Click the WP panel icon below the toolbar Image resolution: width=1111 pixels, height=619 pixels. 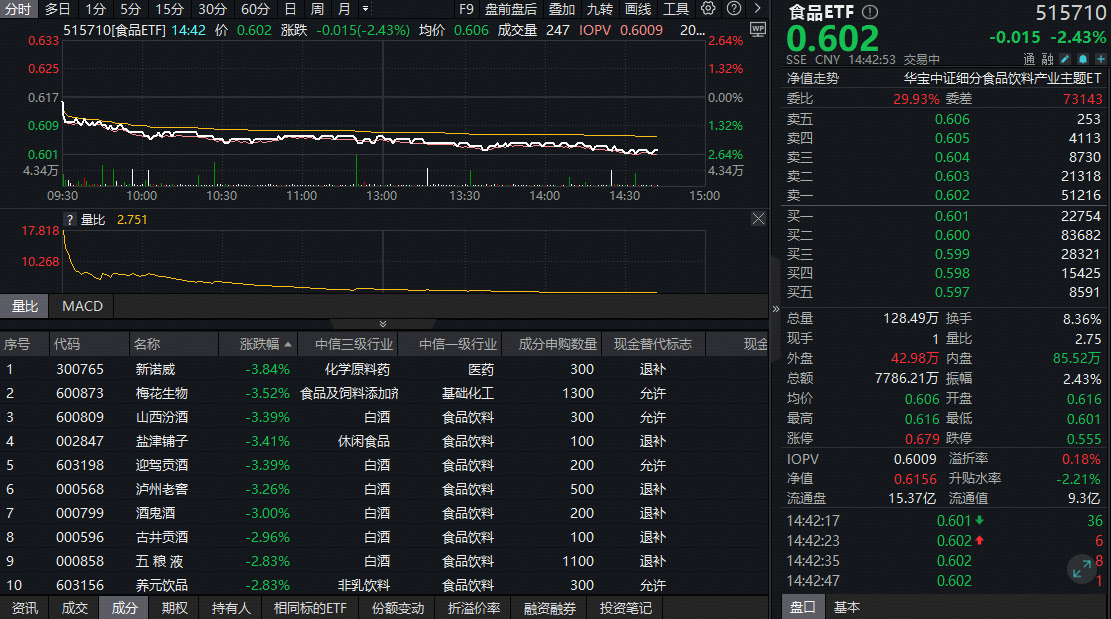coord(758,29)
